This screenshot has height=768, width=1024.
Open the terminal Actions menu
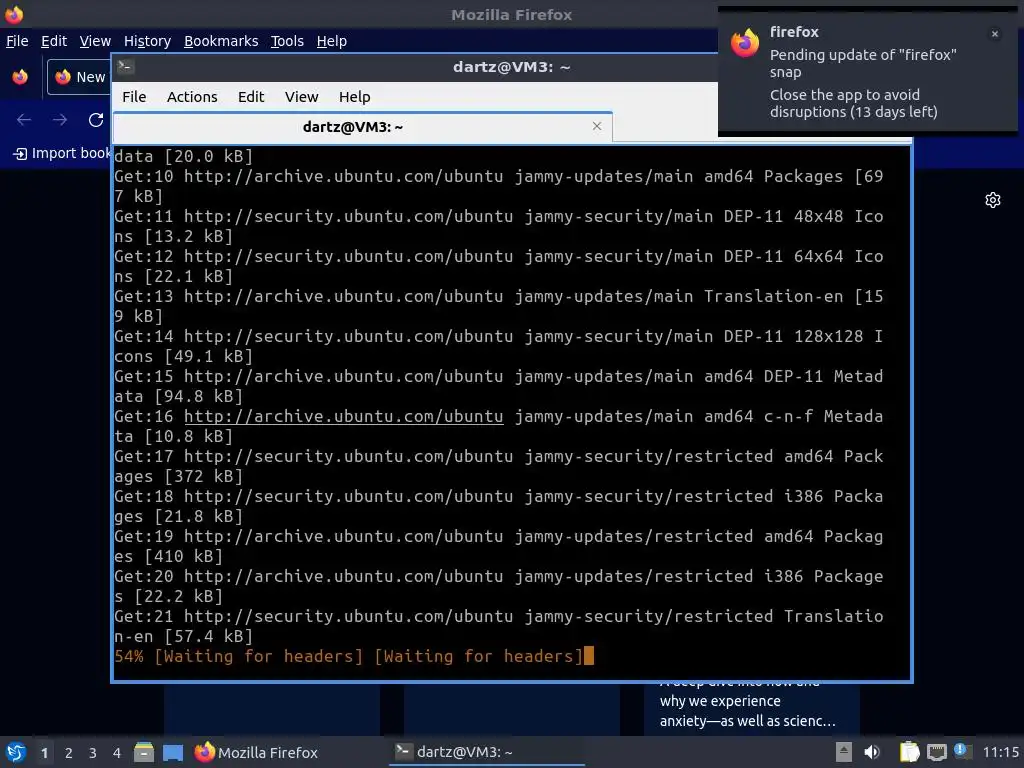click(x=192, y=97)
